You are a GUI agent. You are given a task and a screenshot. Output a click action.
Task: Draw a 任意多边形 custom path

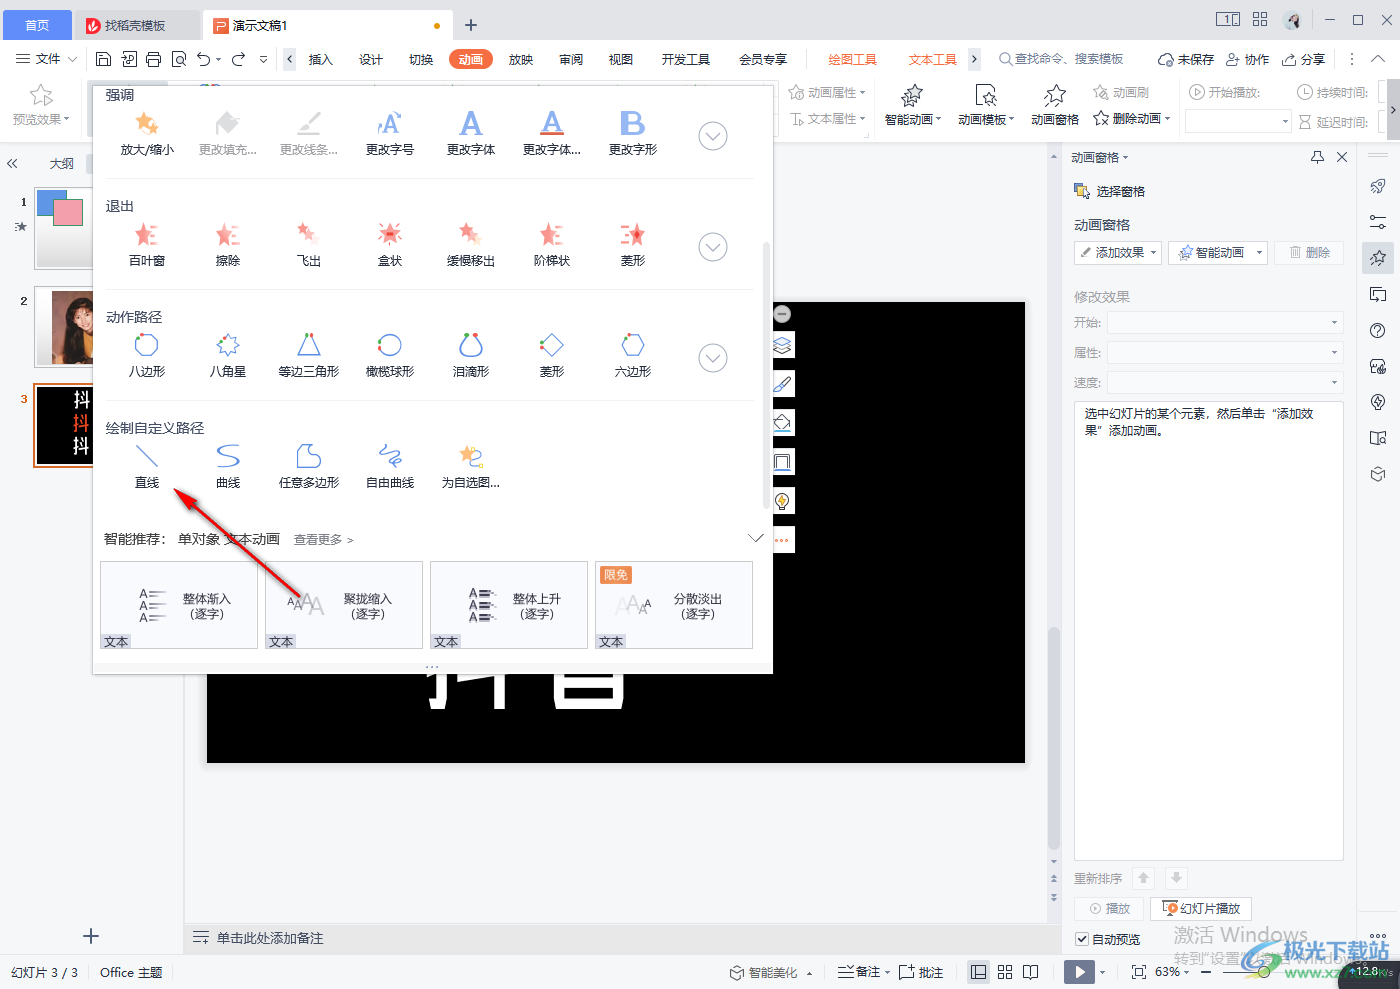pyautogui.click(x=309, y=467)
